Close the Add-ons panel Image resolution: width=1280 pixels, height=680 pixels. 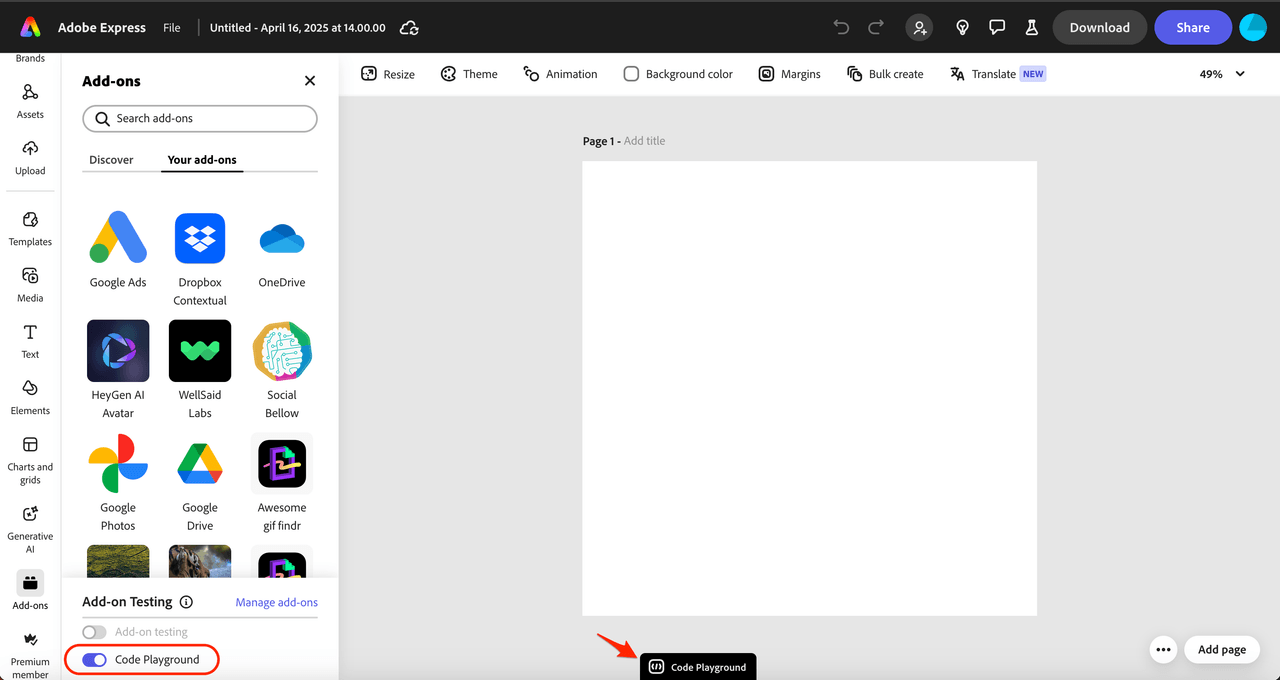pos(310,81)
